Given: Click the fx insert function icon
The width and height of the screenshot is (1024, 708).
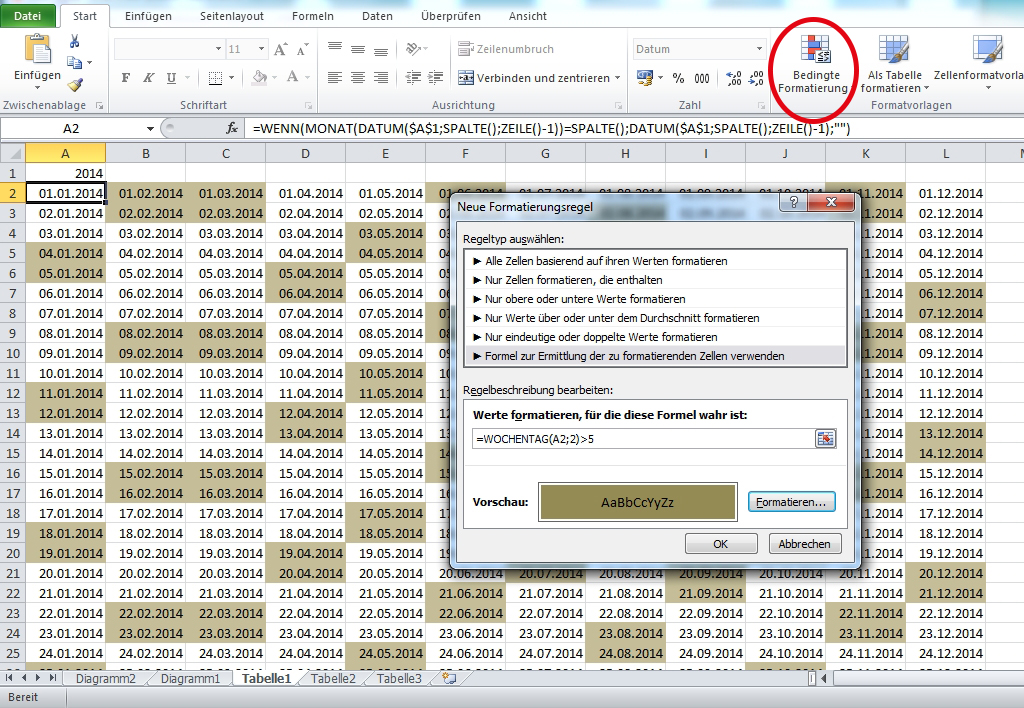Looking at the screenshot, I should pos(232,129).
